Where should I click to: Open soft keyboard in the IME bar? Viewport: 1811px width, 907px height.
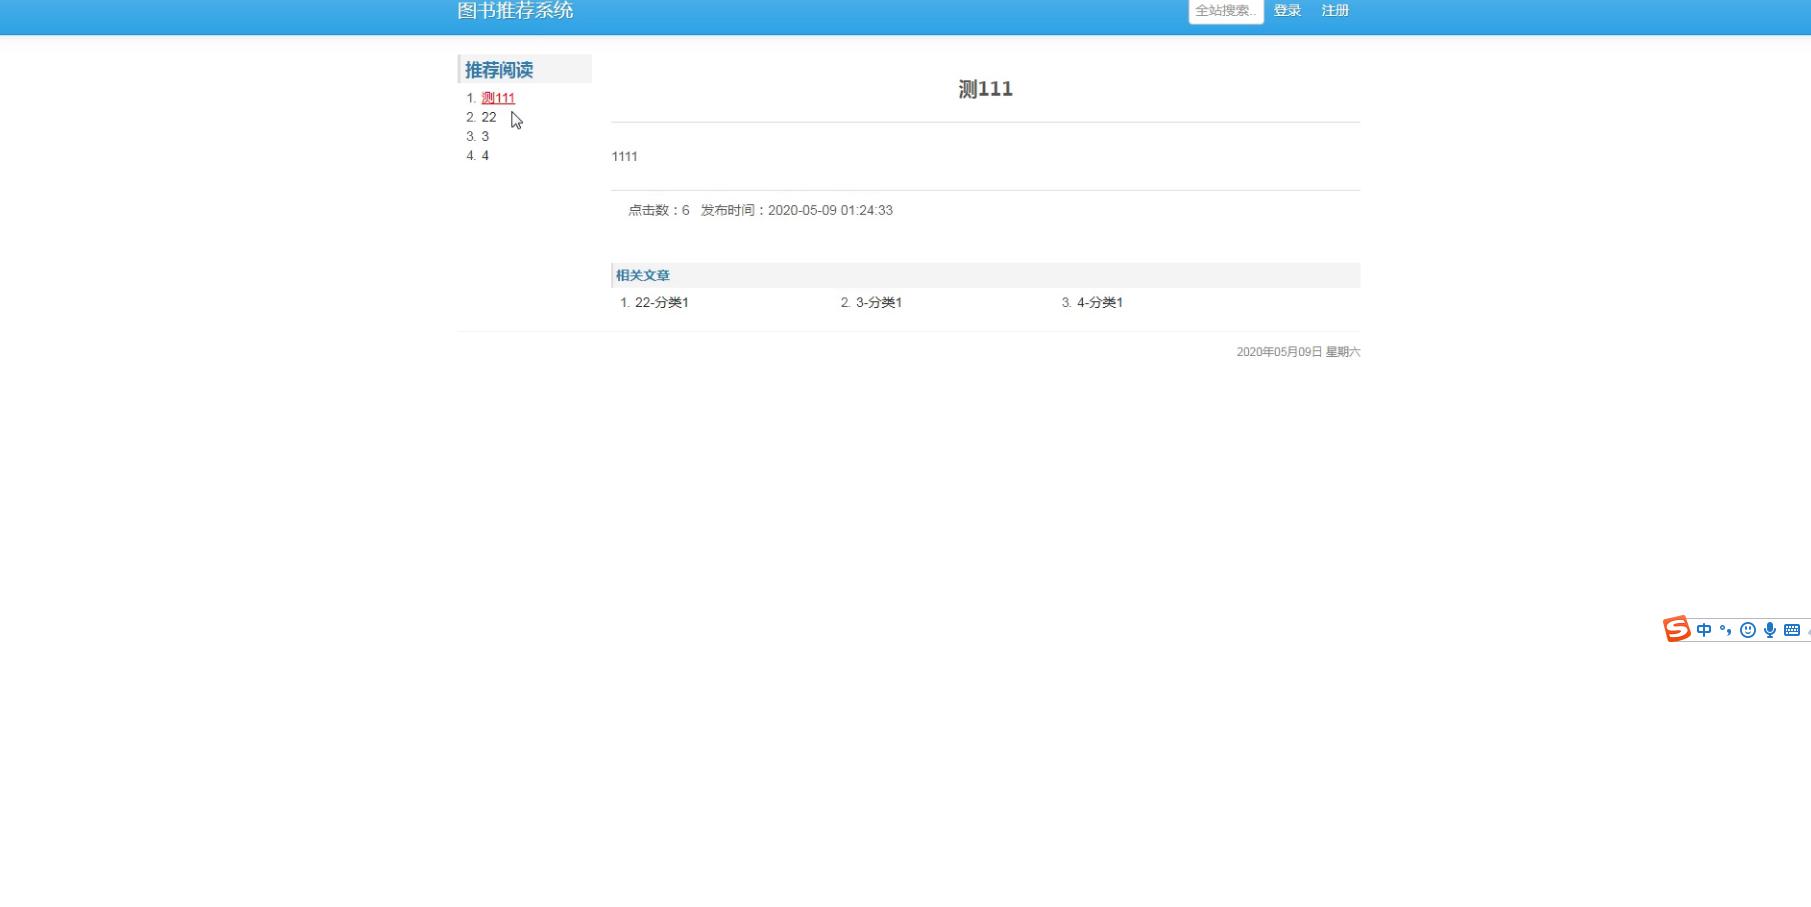(1792, 630)
